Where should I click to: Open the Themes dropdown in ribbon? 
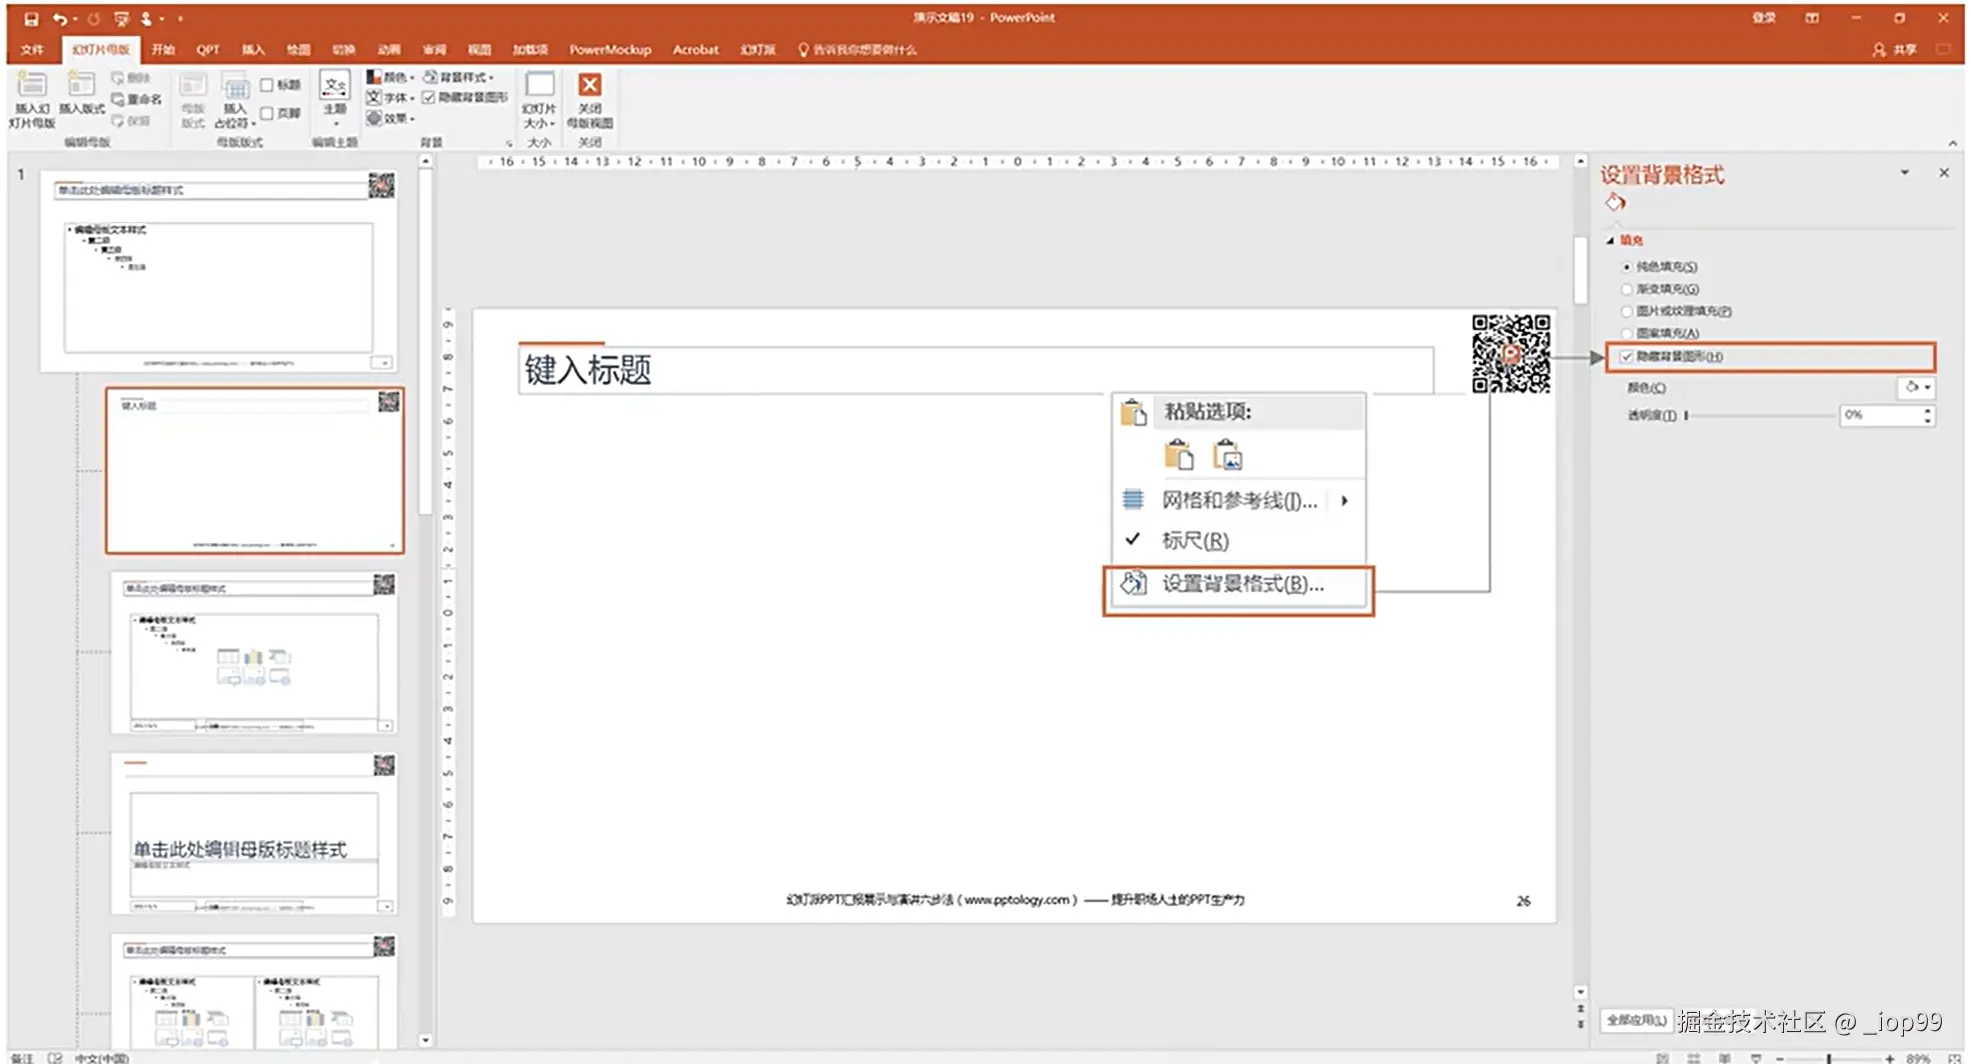[x=335, y=98]
